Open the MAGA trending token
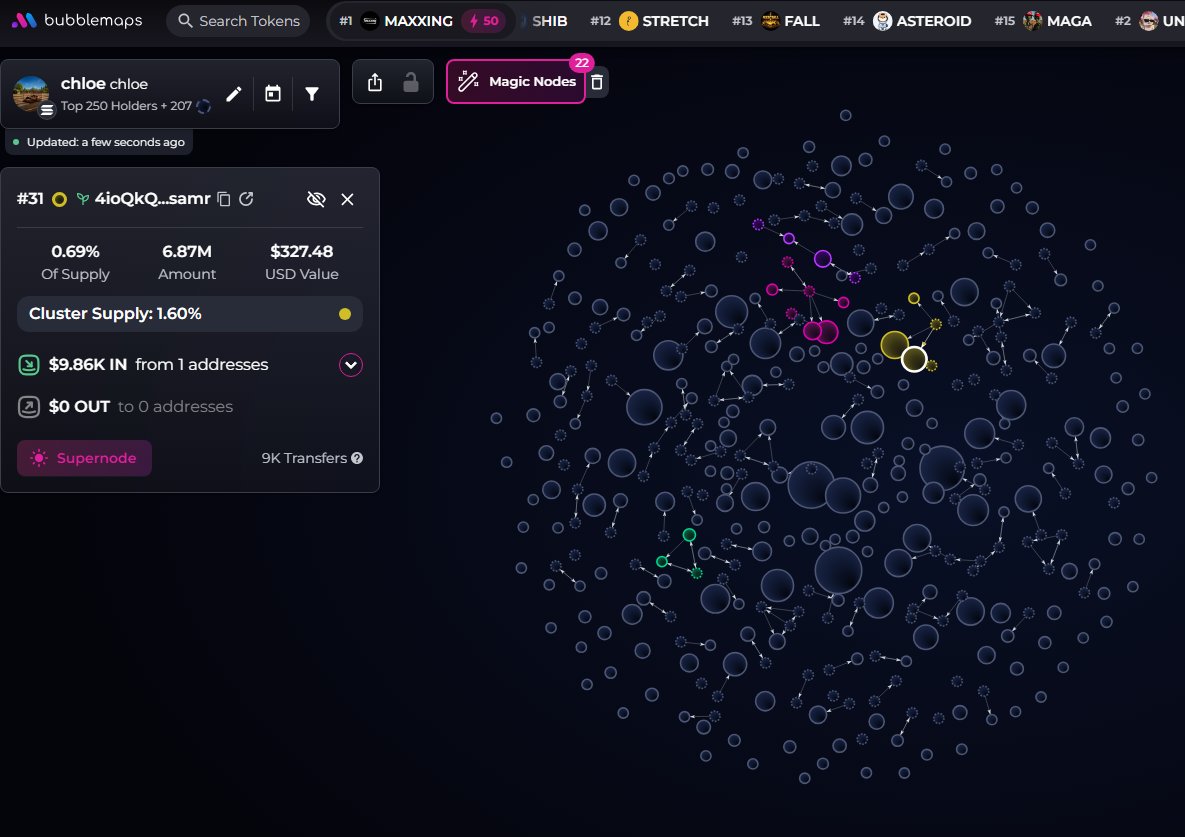This screenshot has height=837, width=1185. 1057,20
